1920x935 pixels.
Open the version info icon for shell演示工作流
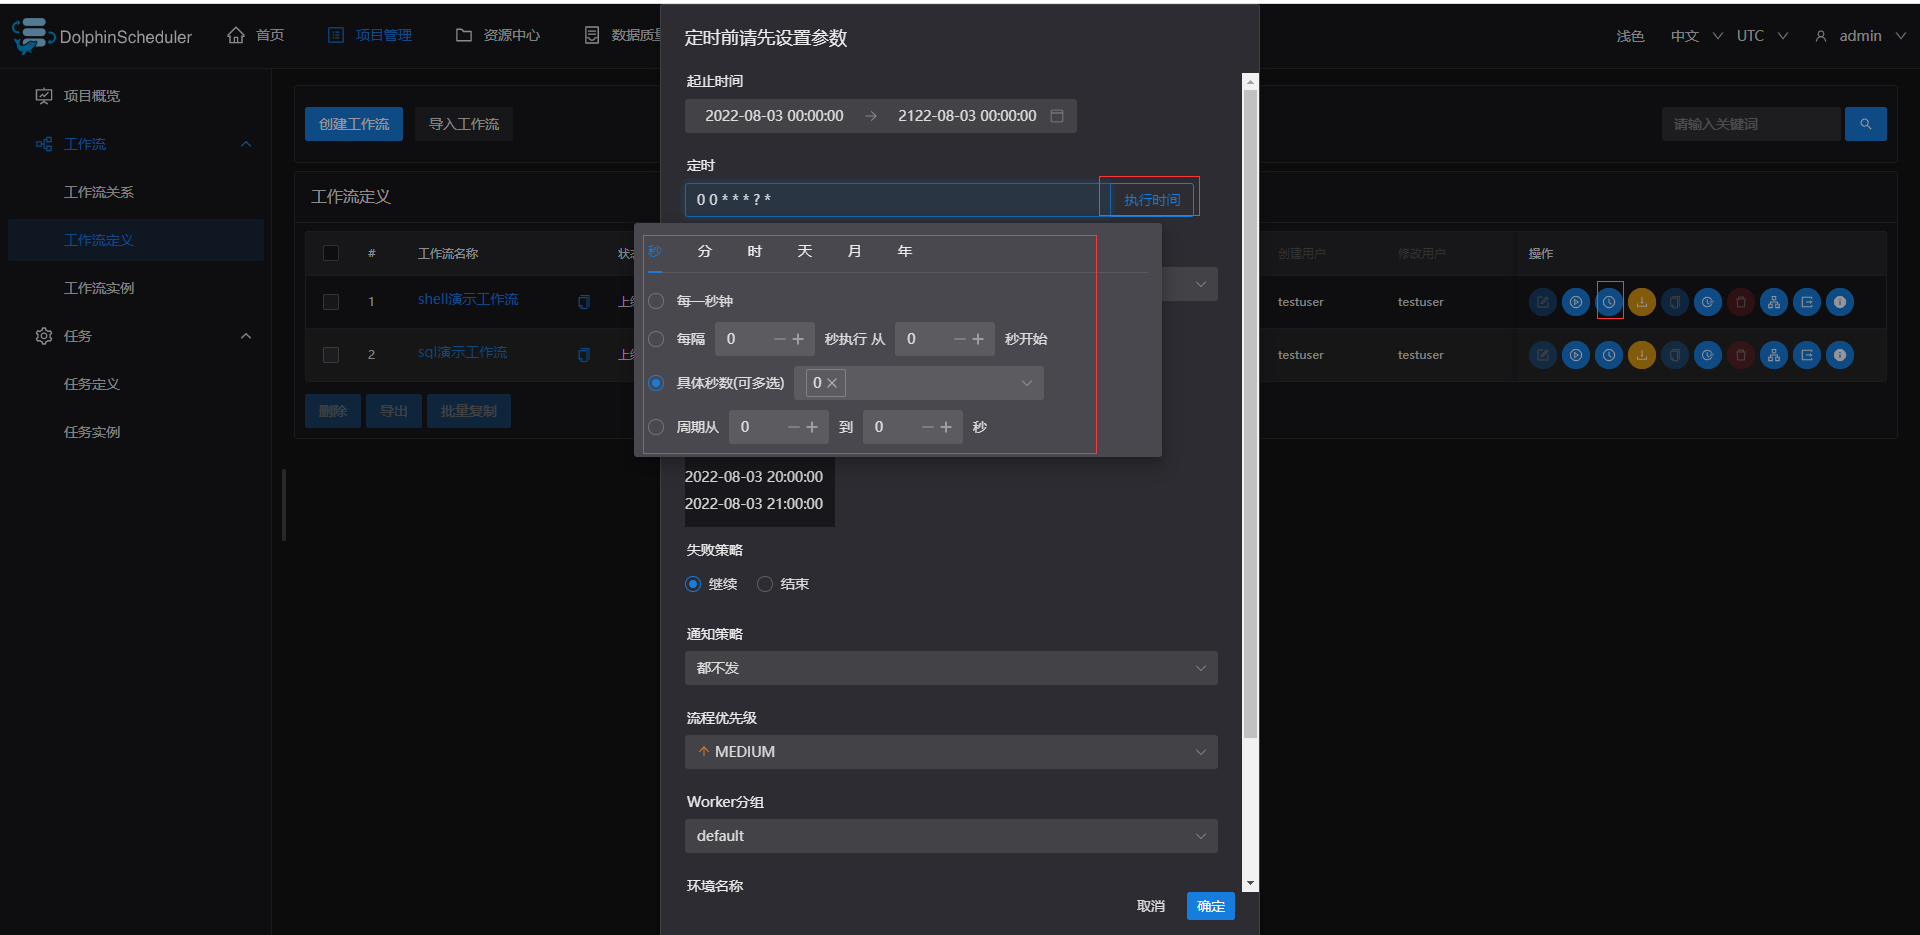tap(1840, 302)
